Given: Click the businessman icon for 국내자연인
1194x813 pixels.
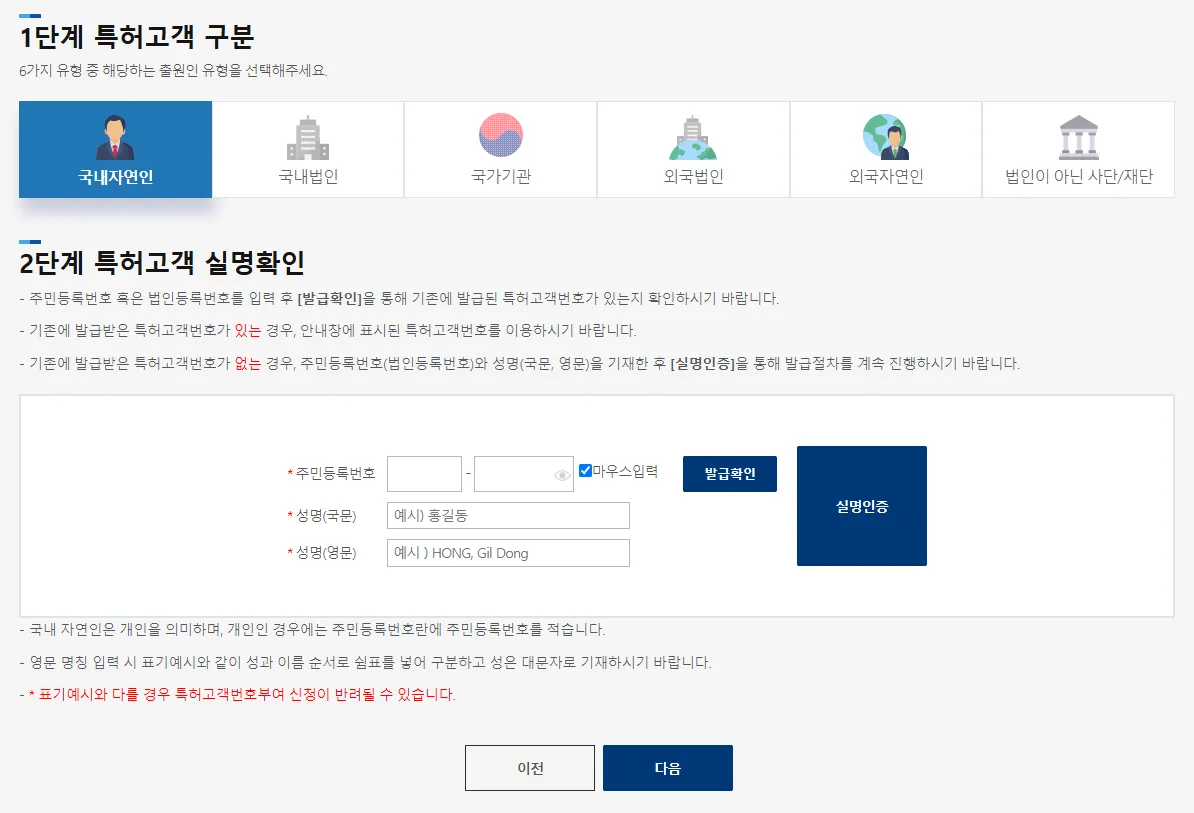Looking at the screenshot, I should coord(115,138).
